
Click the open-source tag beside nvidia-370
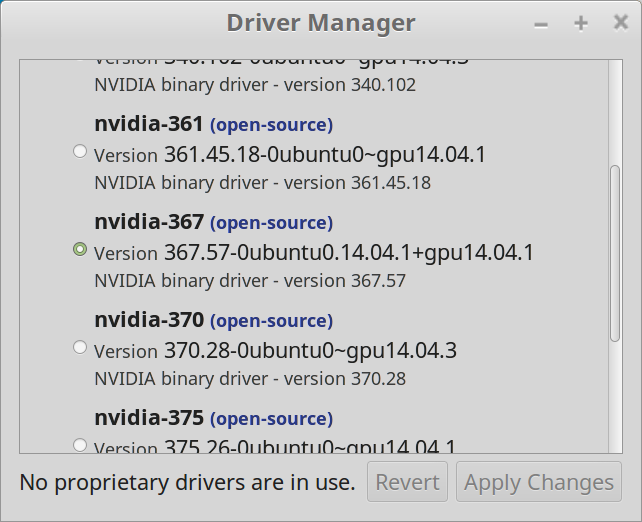point(271,321)
